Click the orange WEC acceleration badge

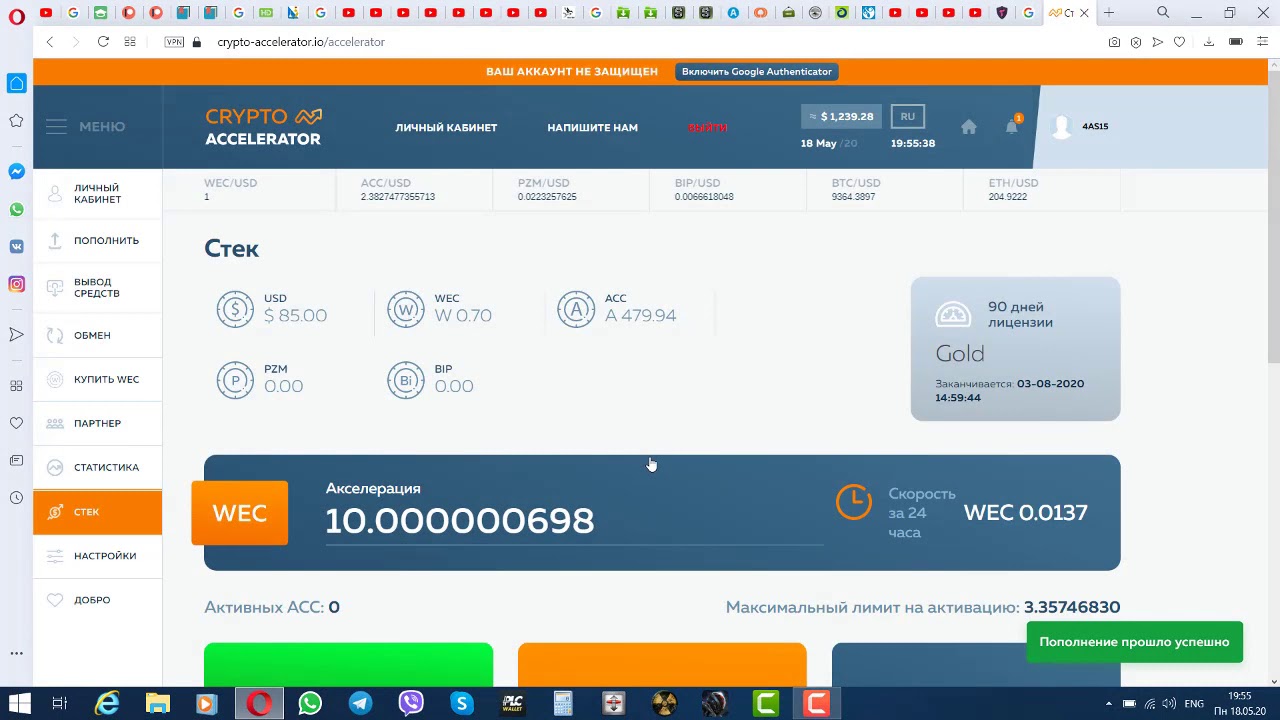click(x=240, y=513)
